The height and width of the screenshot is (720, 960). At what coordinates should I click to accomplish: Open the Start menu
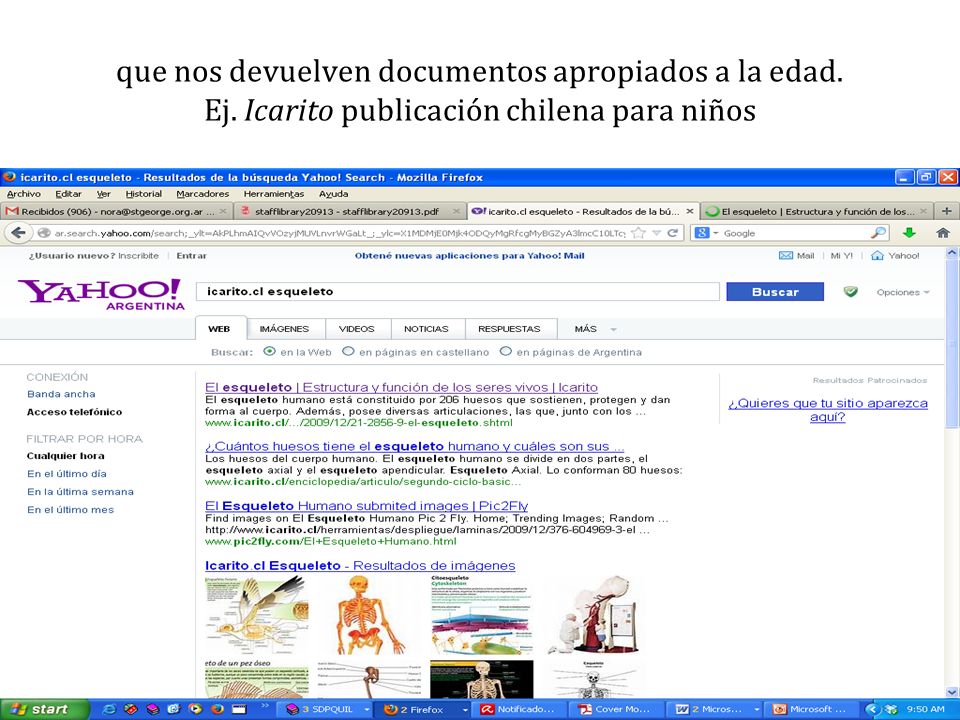(x=44, y=709)
